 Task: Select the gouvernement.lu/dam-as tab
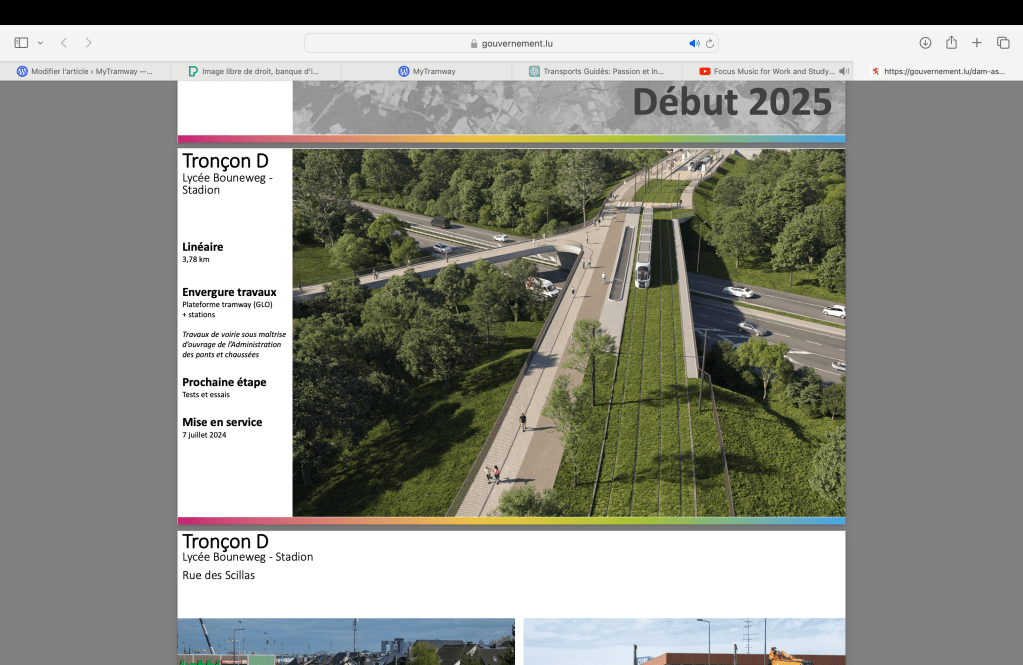938,72
